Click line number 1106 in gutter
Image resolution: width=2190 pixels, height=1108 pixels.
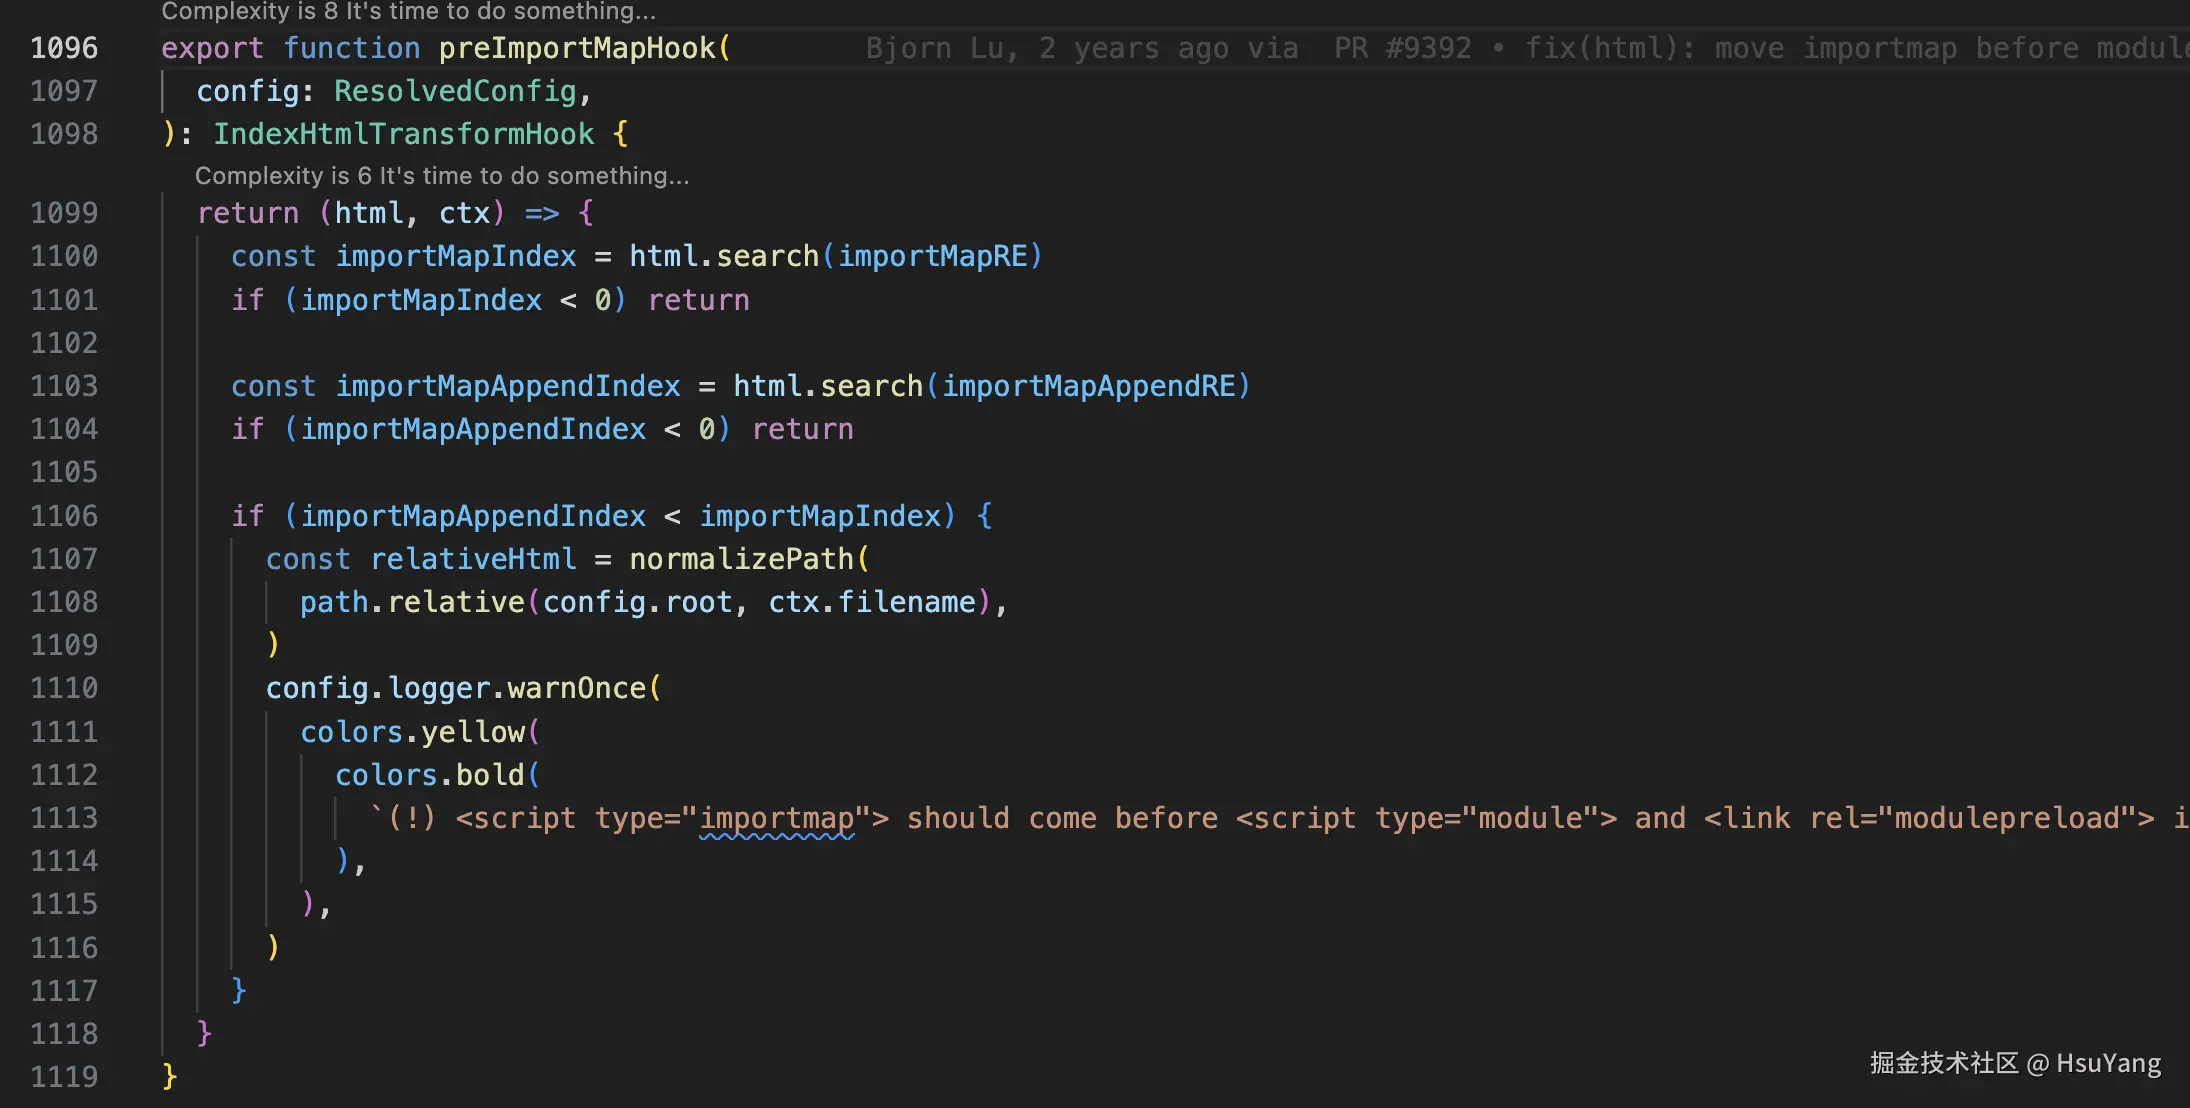coord(64,516)
